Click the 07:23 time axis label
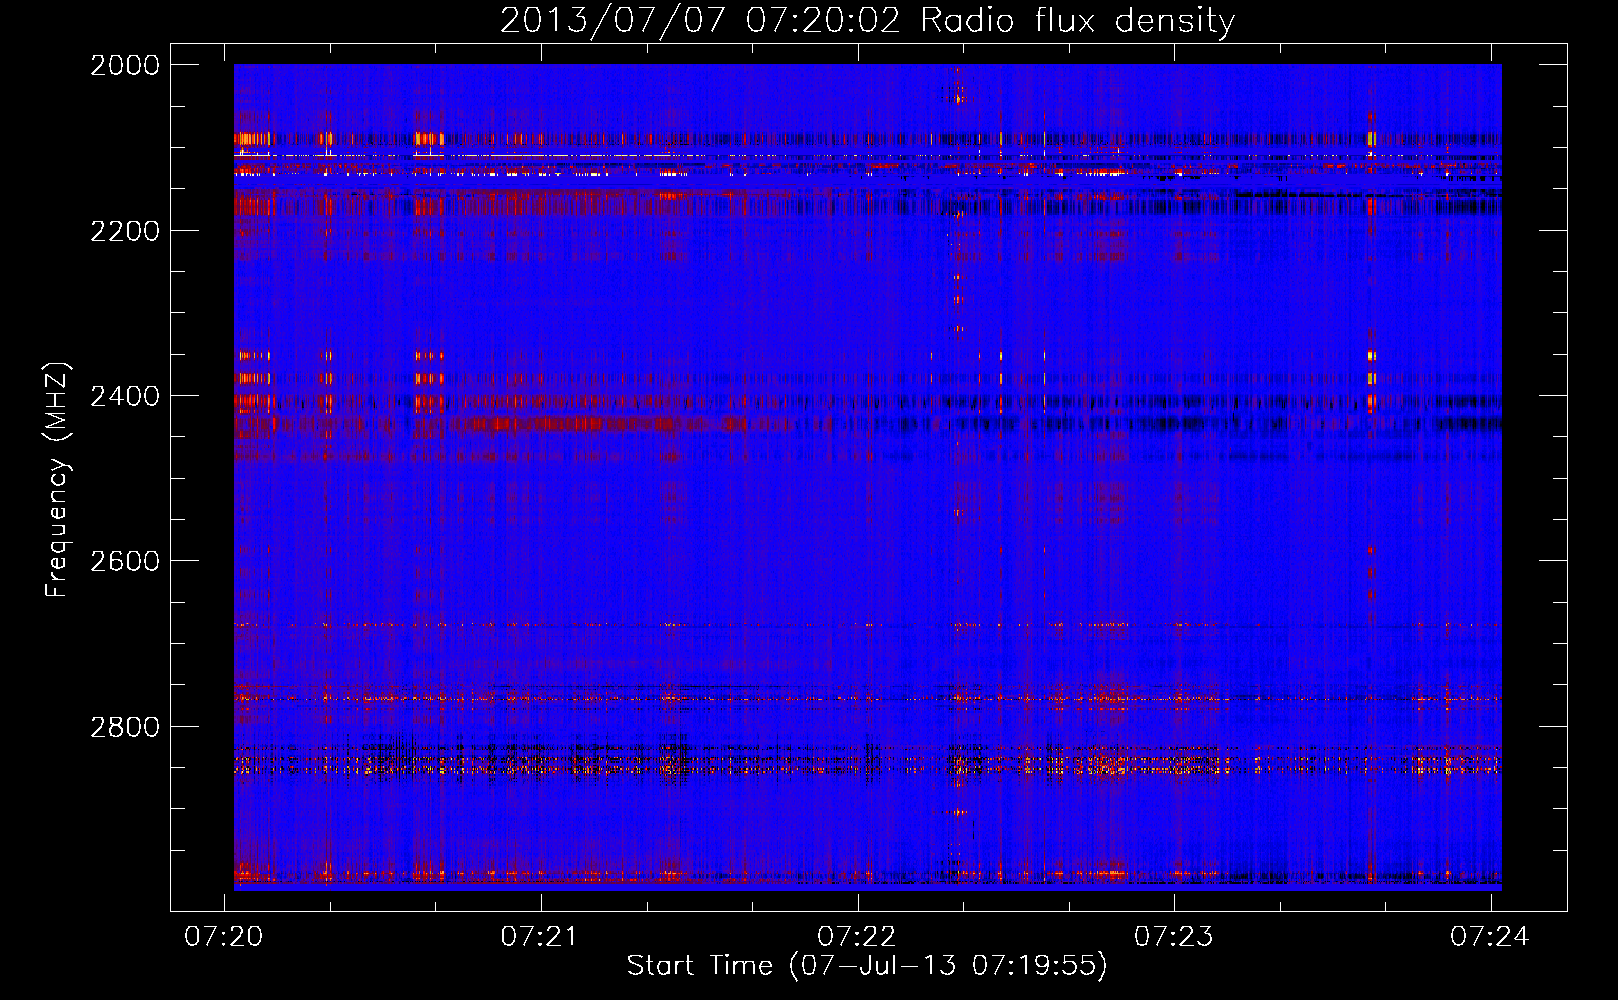This screenshot has height=1000, width=1618. coord(1174,936)
